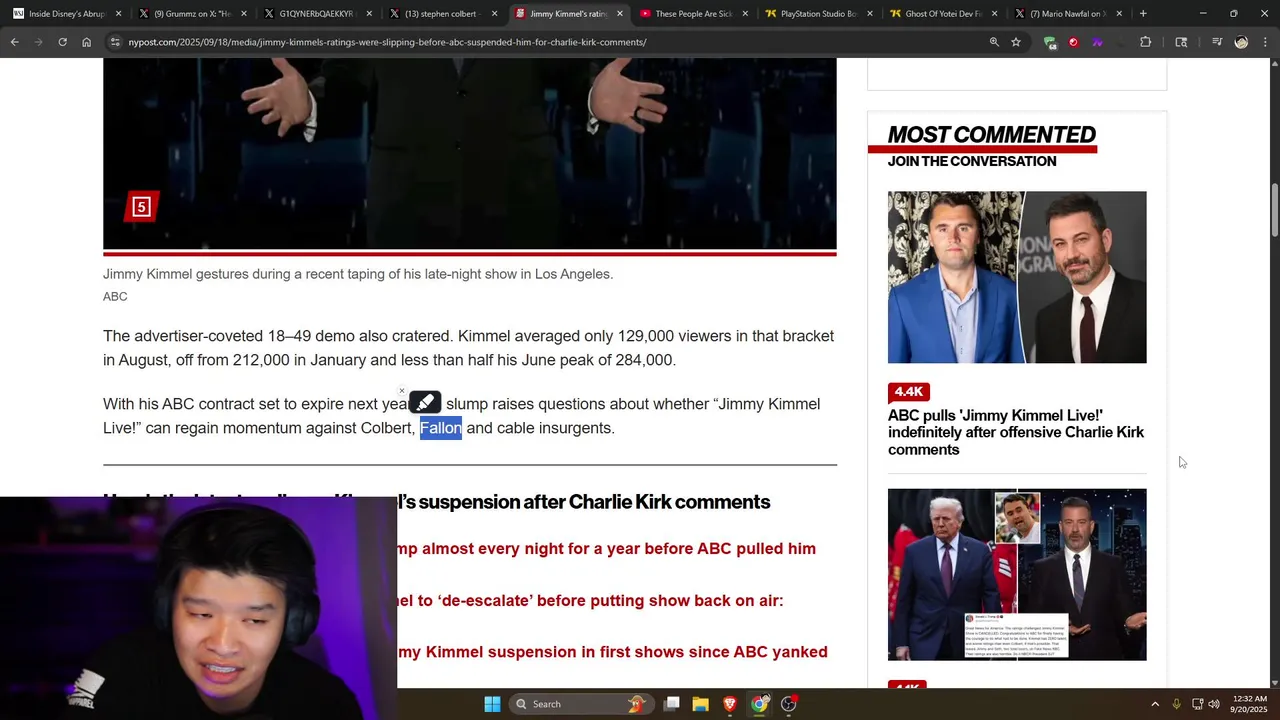Click the page vertical scrollbar thumb
1280x720 pixels.
1274,210
